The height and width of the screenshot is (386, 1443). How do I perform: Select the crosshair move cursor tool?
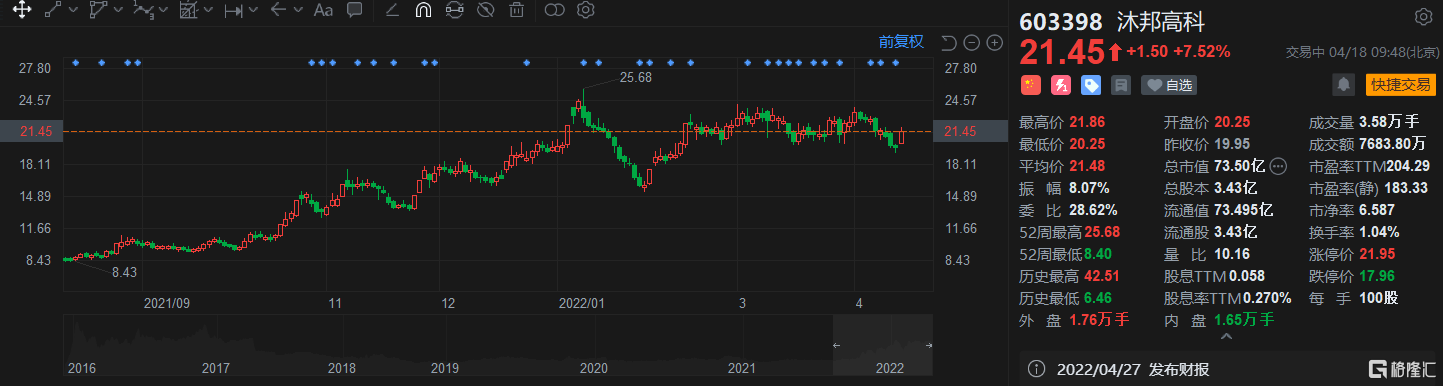[x=20, y=11]
